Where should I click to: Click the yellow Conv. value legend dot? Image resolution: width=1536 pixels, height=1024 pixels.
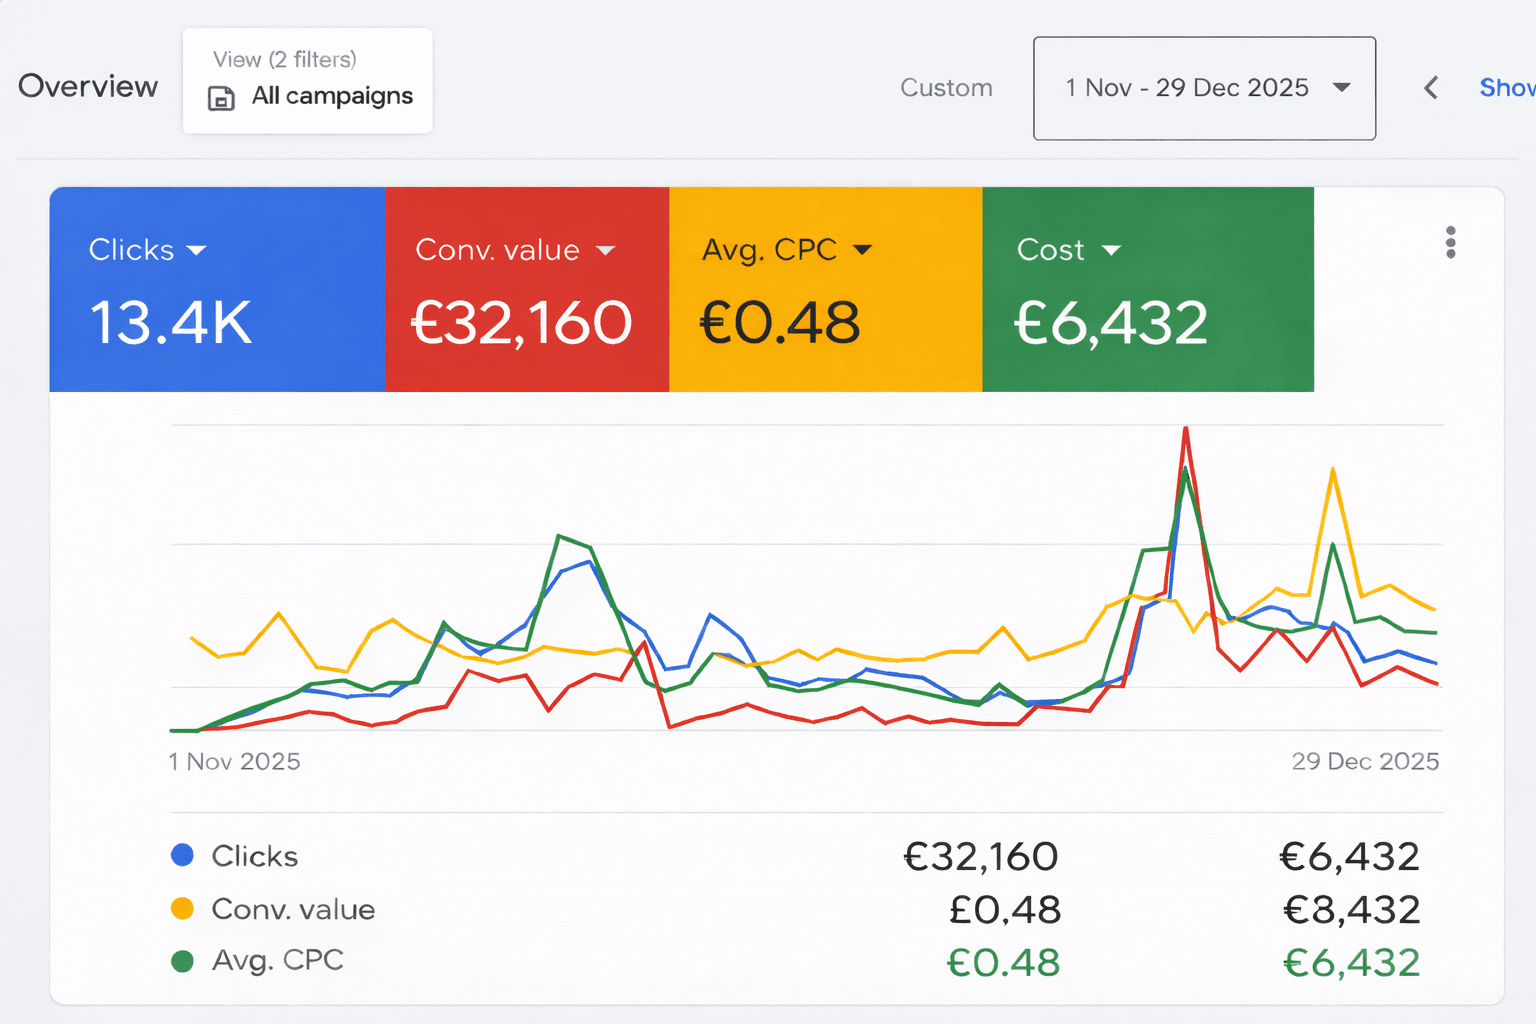[x=182, y=908]
